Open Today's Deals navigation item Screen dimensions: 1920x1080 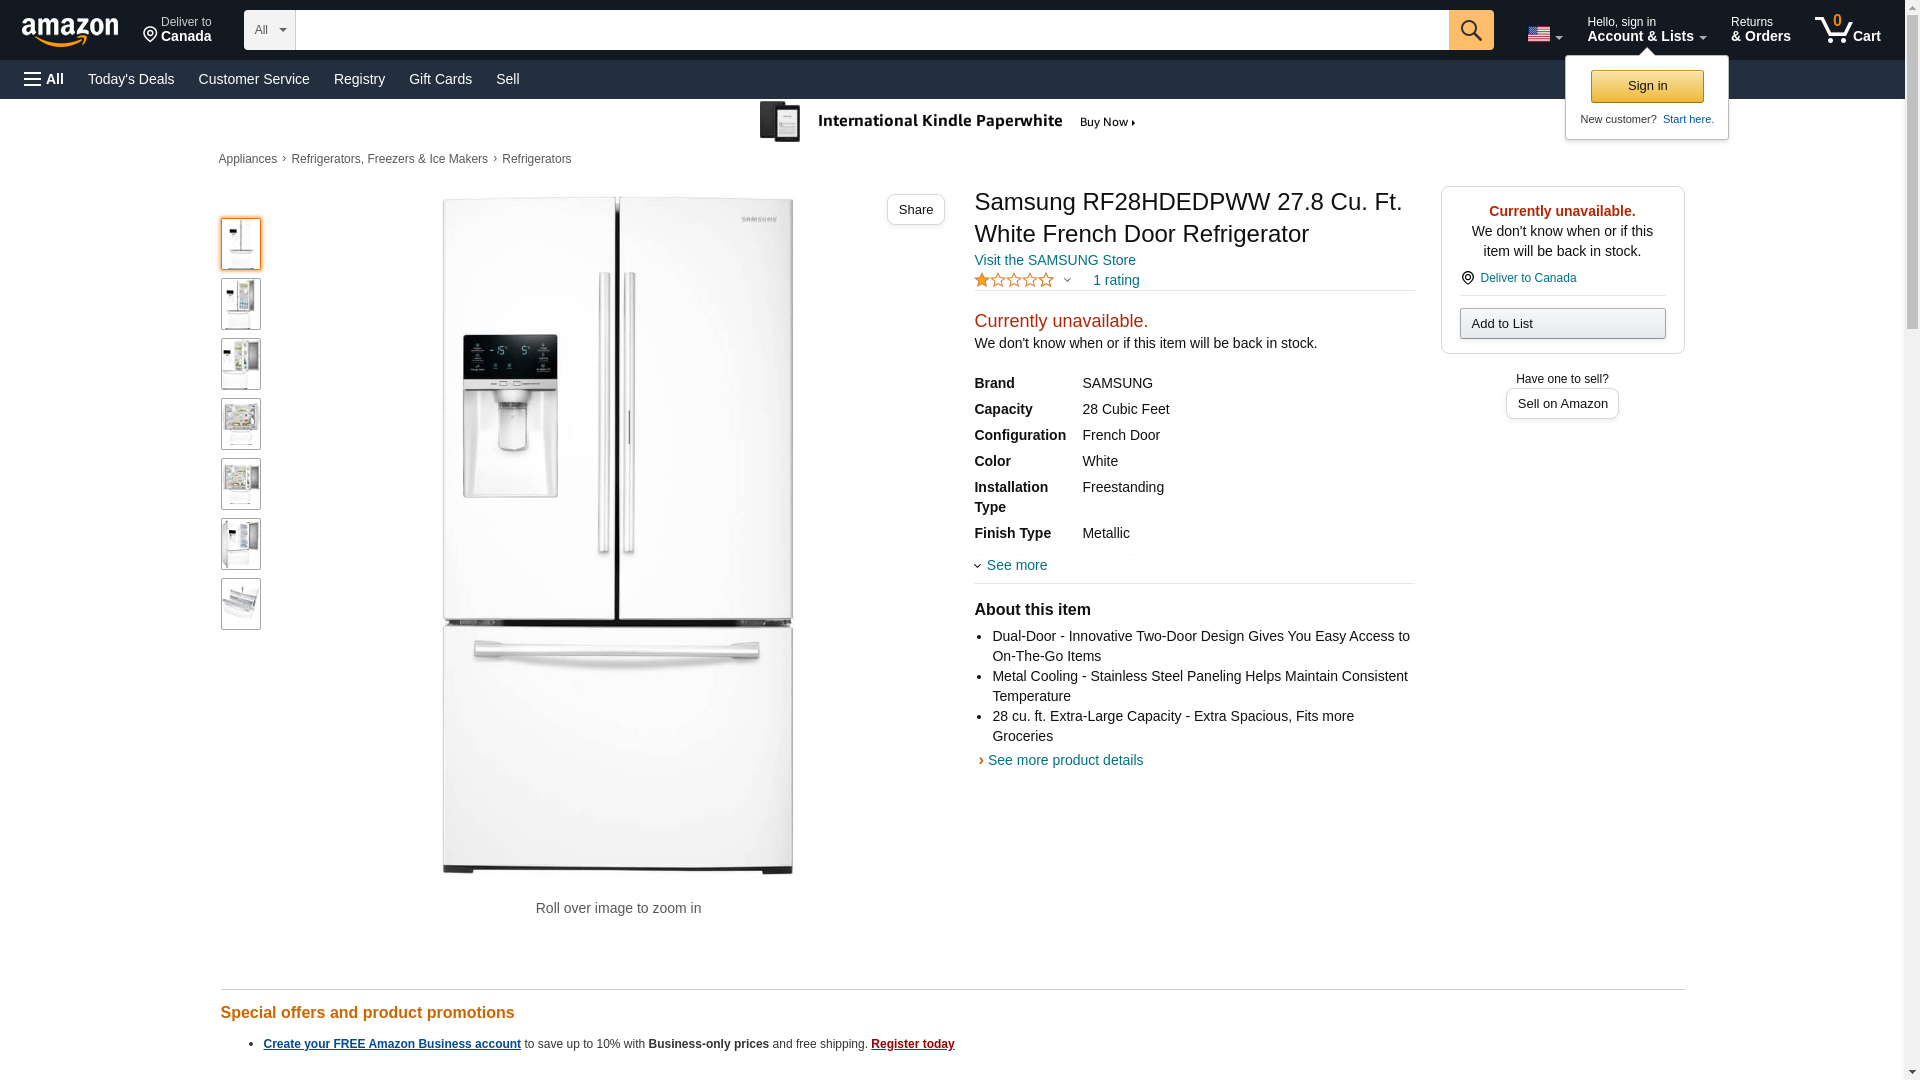pos(131,79)
